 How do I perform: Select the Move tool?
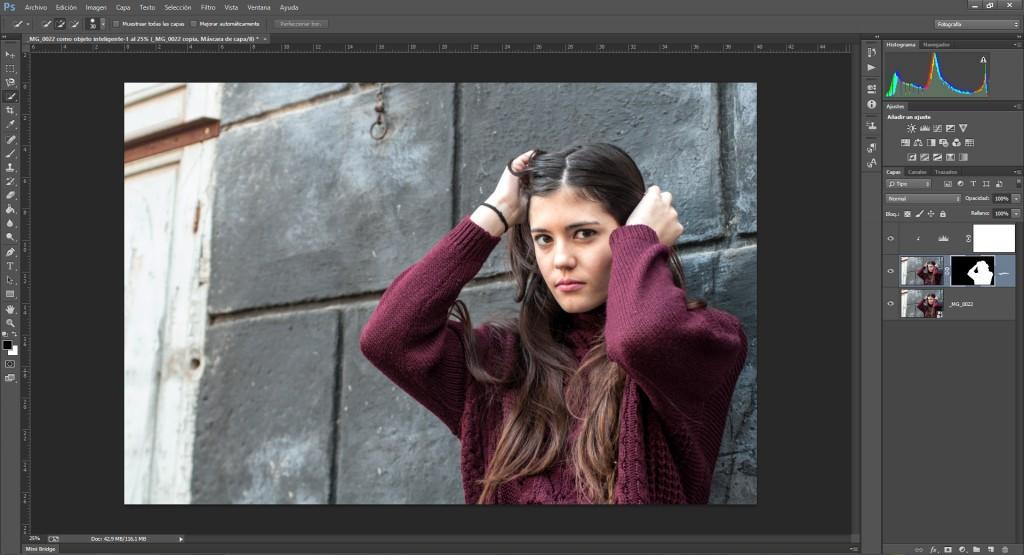click(10, 54)
